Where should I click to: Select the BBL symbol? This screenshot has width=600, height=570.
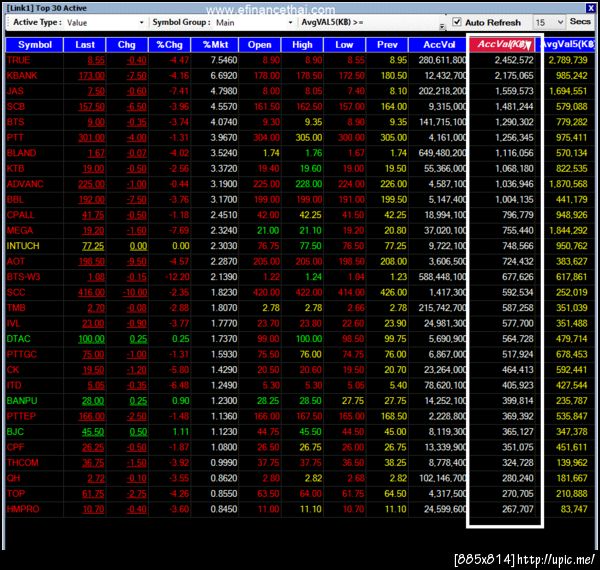tap(15, 199)
